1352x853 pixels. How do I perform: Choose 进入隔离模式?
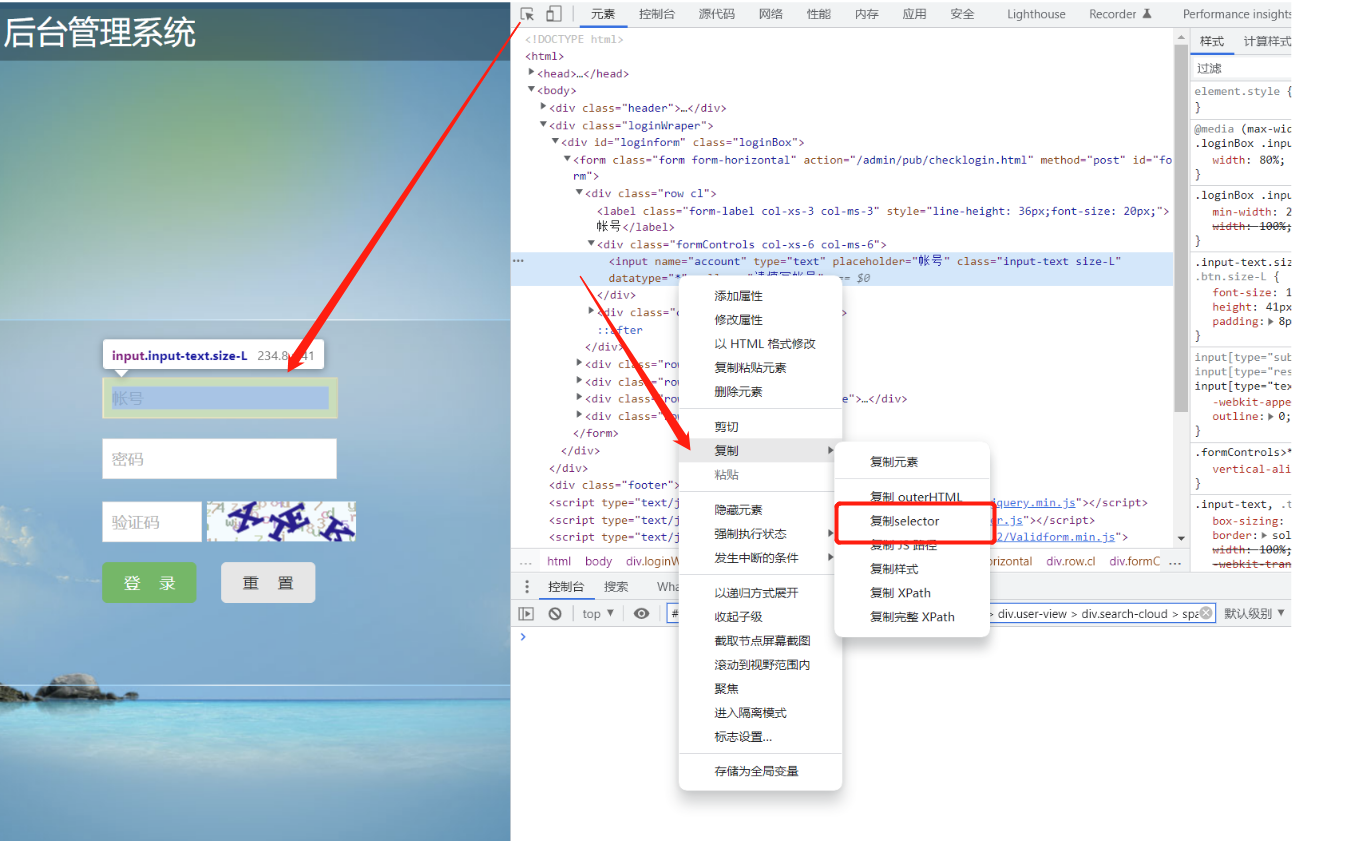(x=760, y=713)
